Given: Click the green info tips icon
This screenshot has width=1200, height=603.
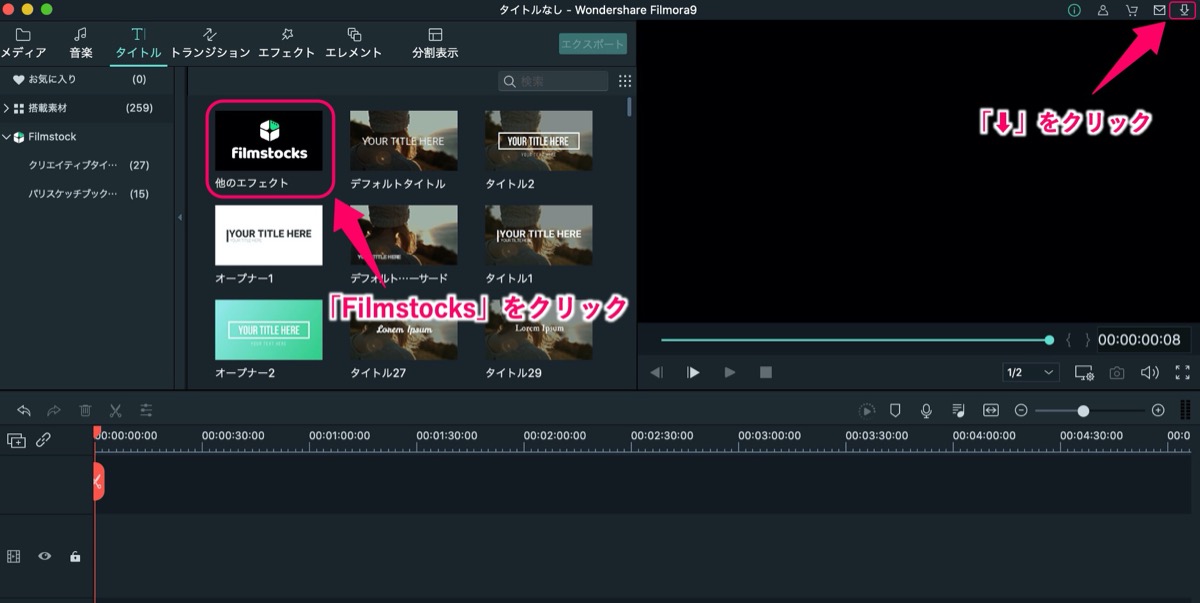Looking at the screenshot, I should (x=1074, y=10).
